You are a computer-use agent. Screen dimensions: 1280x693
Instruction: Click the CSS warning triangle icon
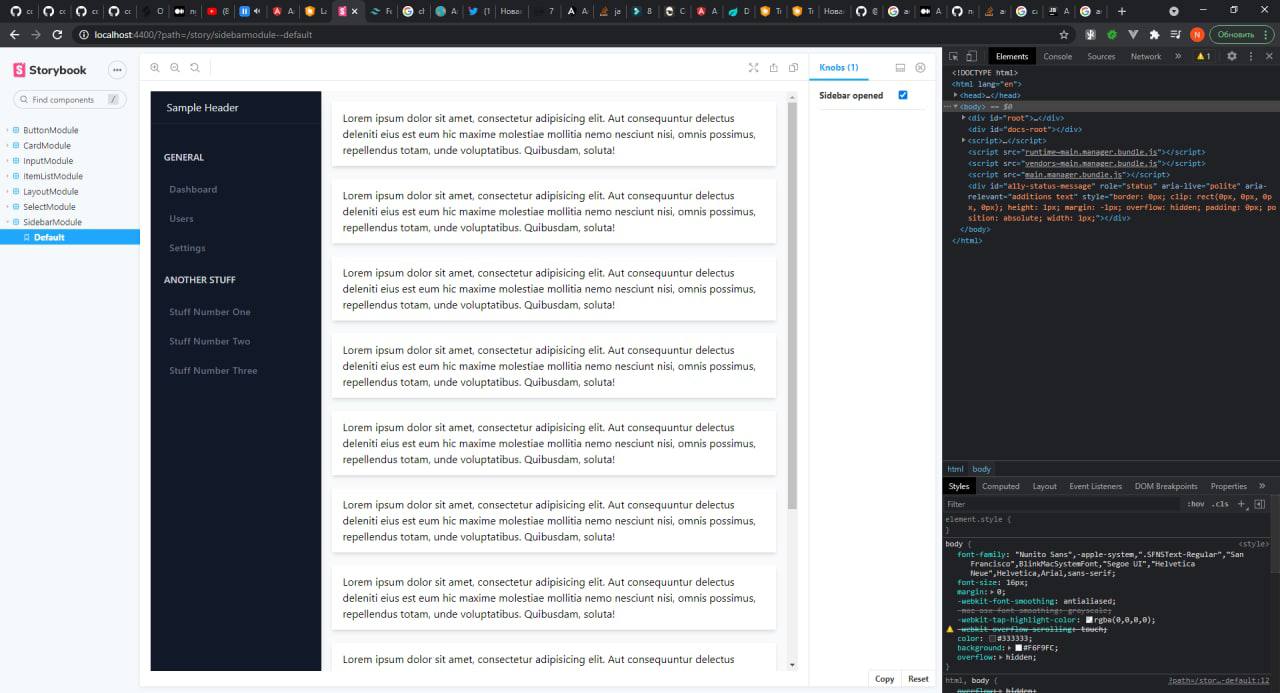point(950,629)
